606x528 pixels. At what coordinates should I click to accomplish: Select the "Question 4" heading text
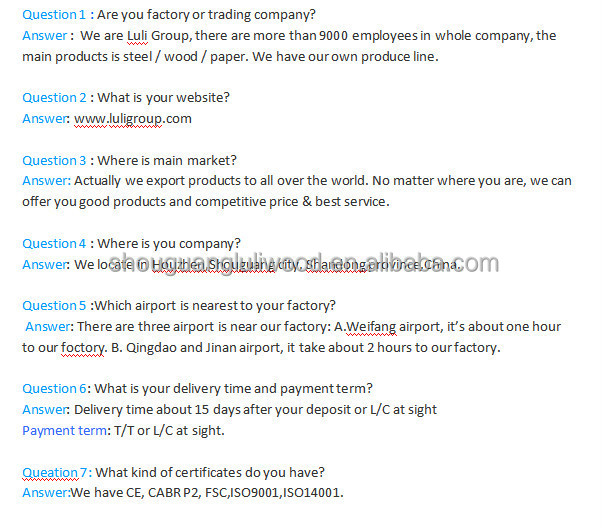(x=54, y=243)
